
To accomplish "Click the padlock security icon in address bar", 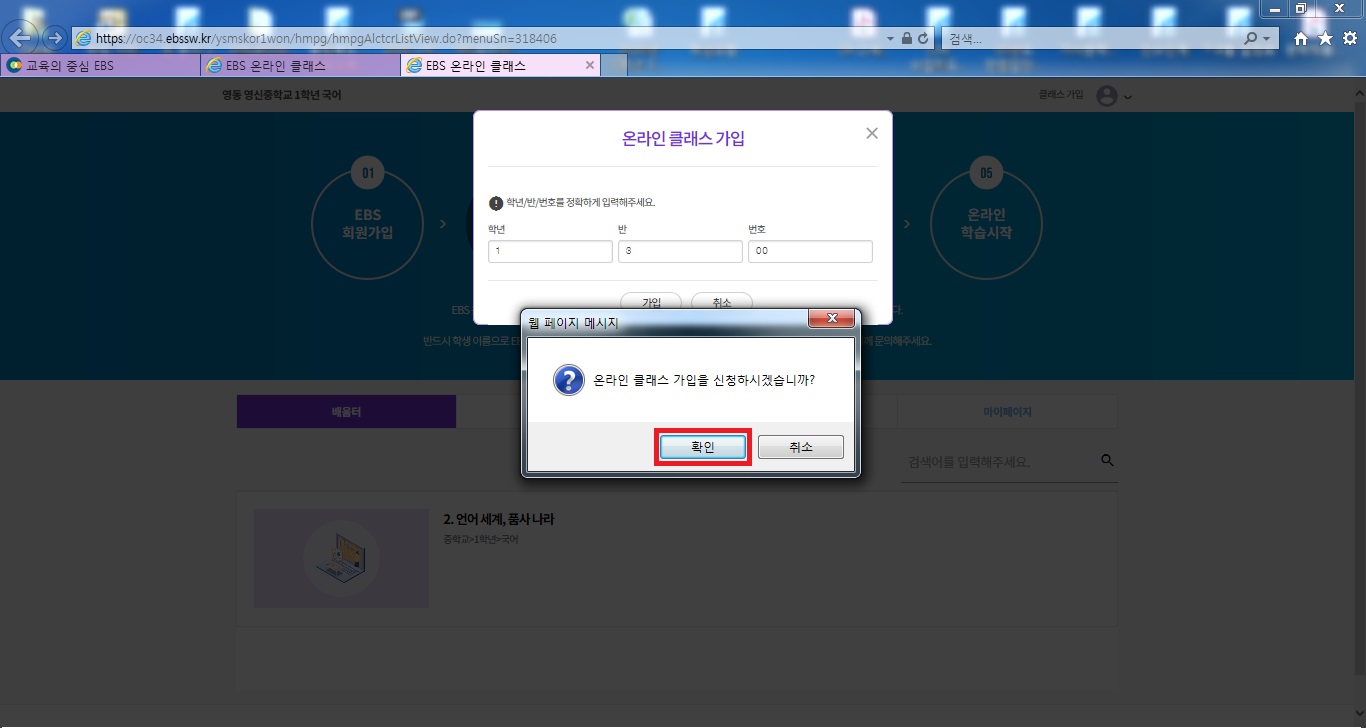I will pyautogui.click(x=907, y=38).
